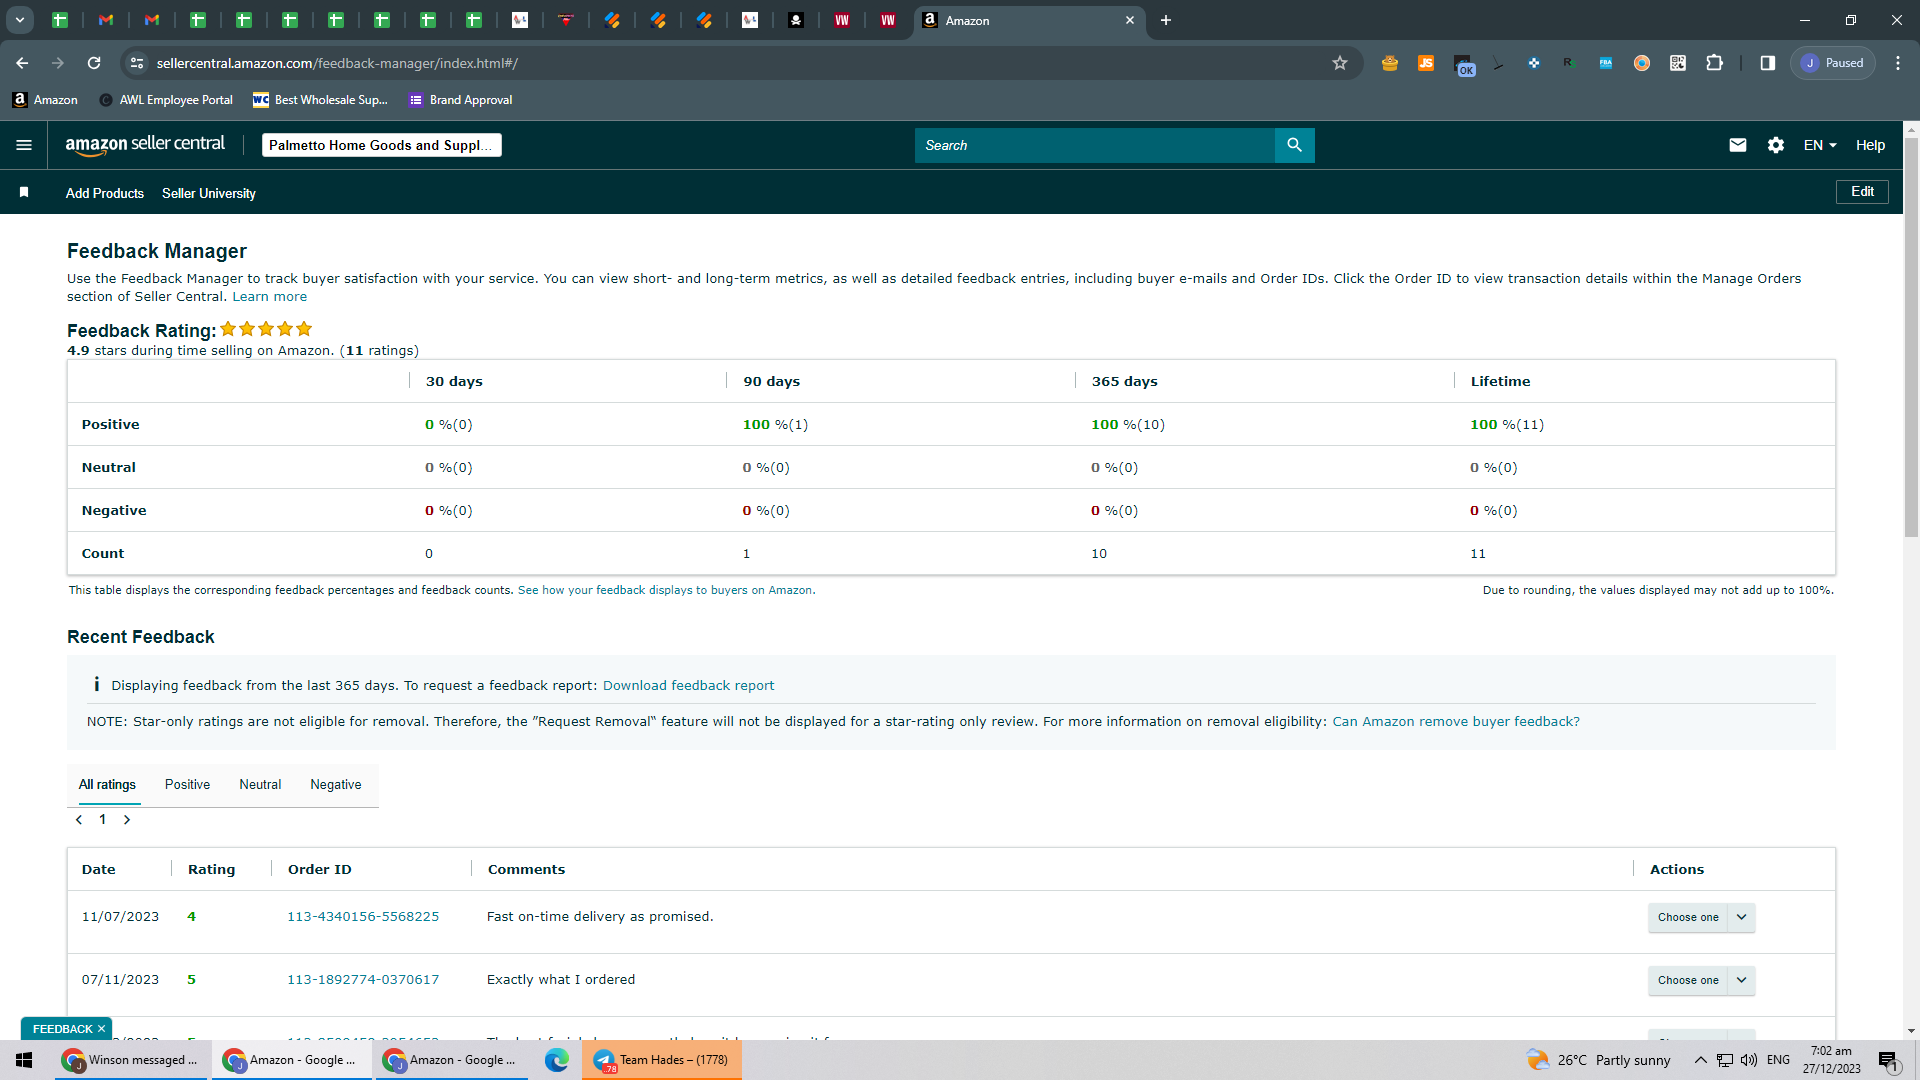Open Chrome three-dot menu
The width and height of the screenshot is (1920, 1080).
click(x=1898, y=63)
